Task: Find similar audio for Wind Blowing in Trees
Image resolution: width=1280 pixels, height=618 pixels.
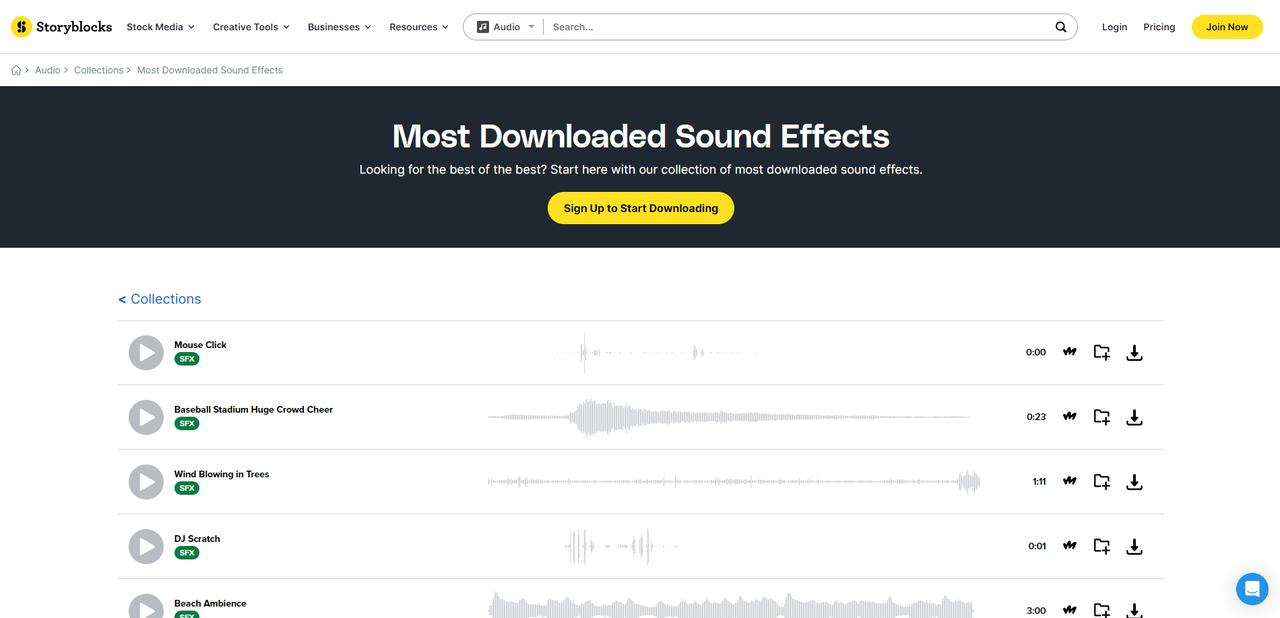Action: [1070, 482]
